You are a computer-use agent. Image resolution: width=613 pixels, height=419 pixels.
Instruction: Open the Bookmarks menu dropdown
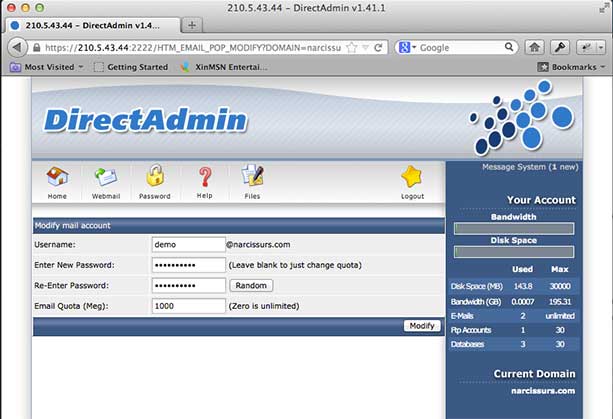(x=571, y=67)
